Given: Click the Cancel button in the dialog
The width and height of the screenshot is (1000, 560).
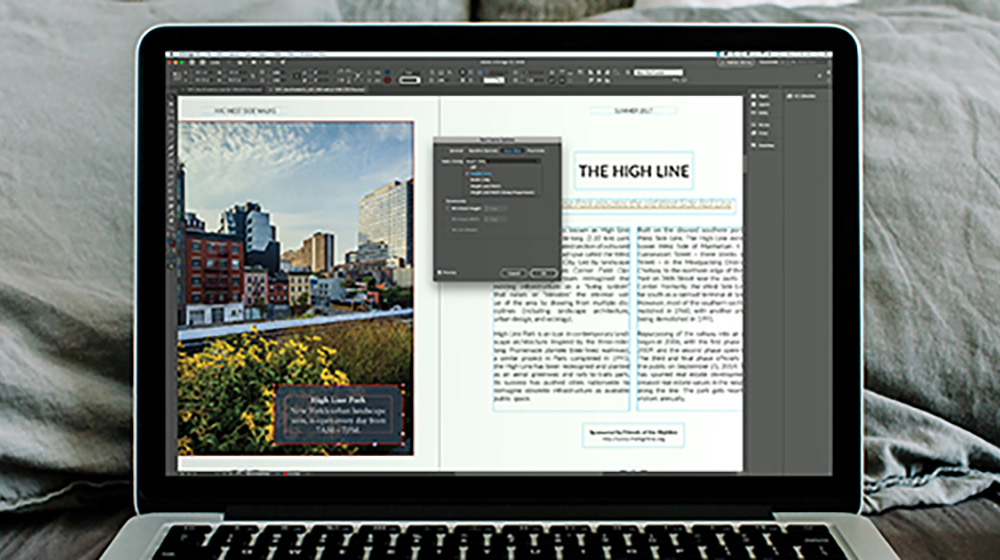Looking at the screenshot, I should [x=513, y=273].
